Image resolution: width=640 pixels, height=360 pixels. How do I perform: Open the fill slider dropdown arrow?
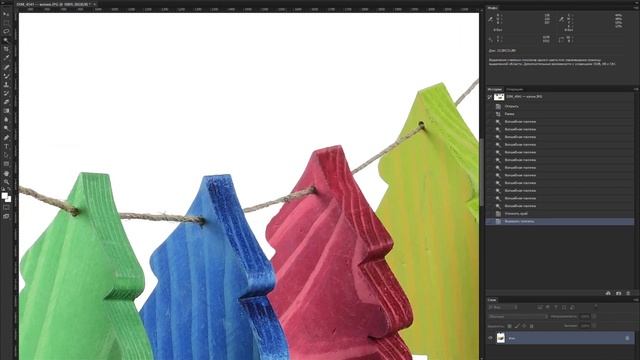pos(594,326)
